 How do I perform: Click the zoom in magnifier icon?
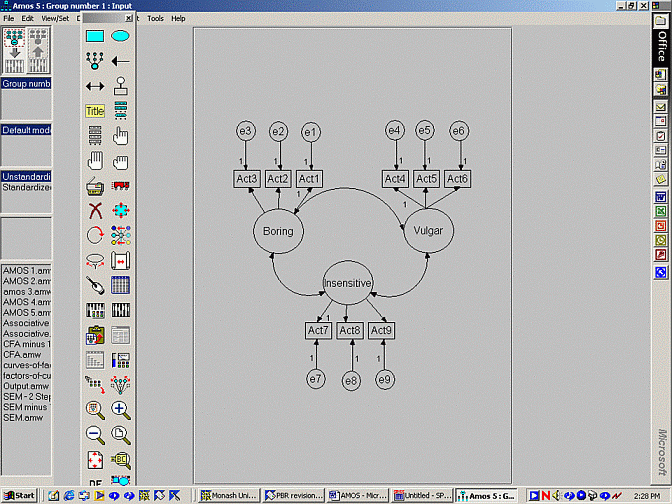tap(120, 409)
